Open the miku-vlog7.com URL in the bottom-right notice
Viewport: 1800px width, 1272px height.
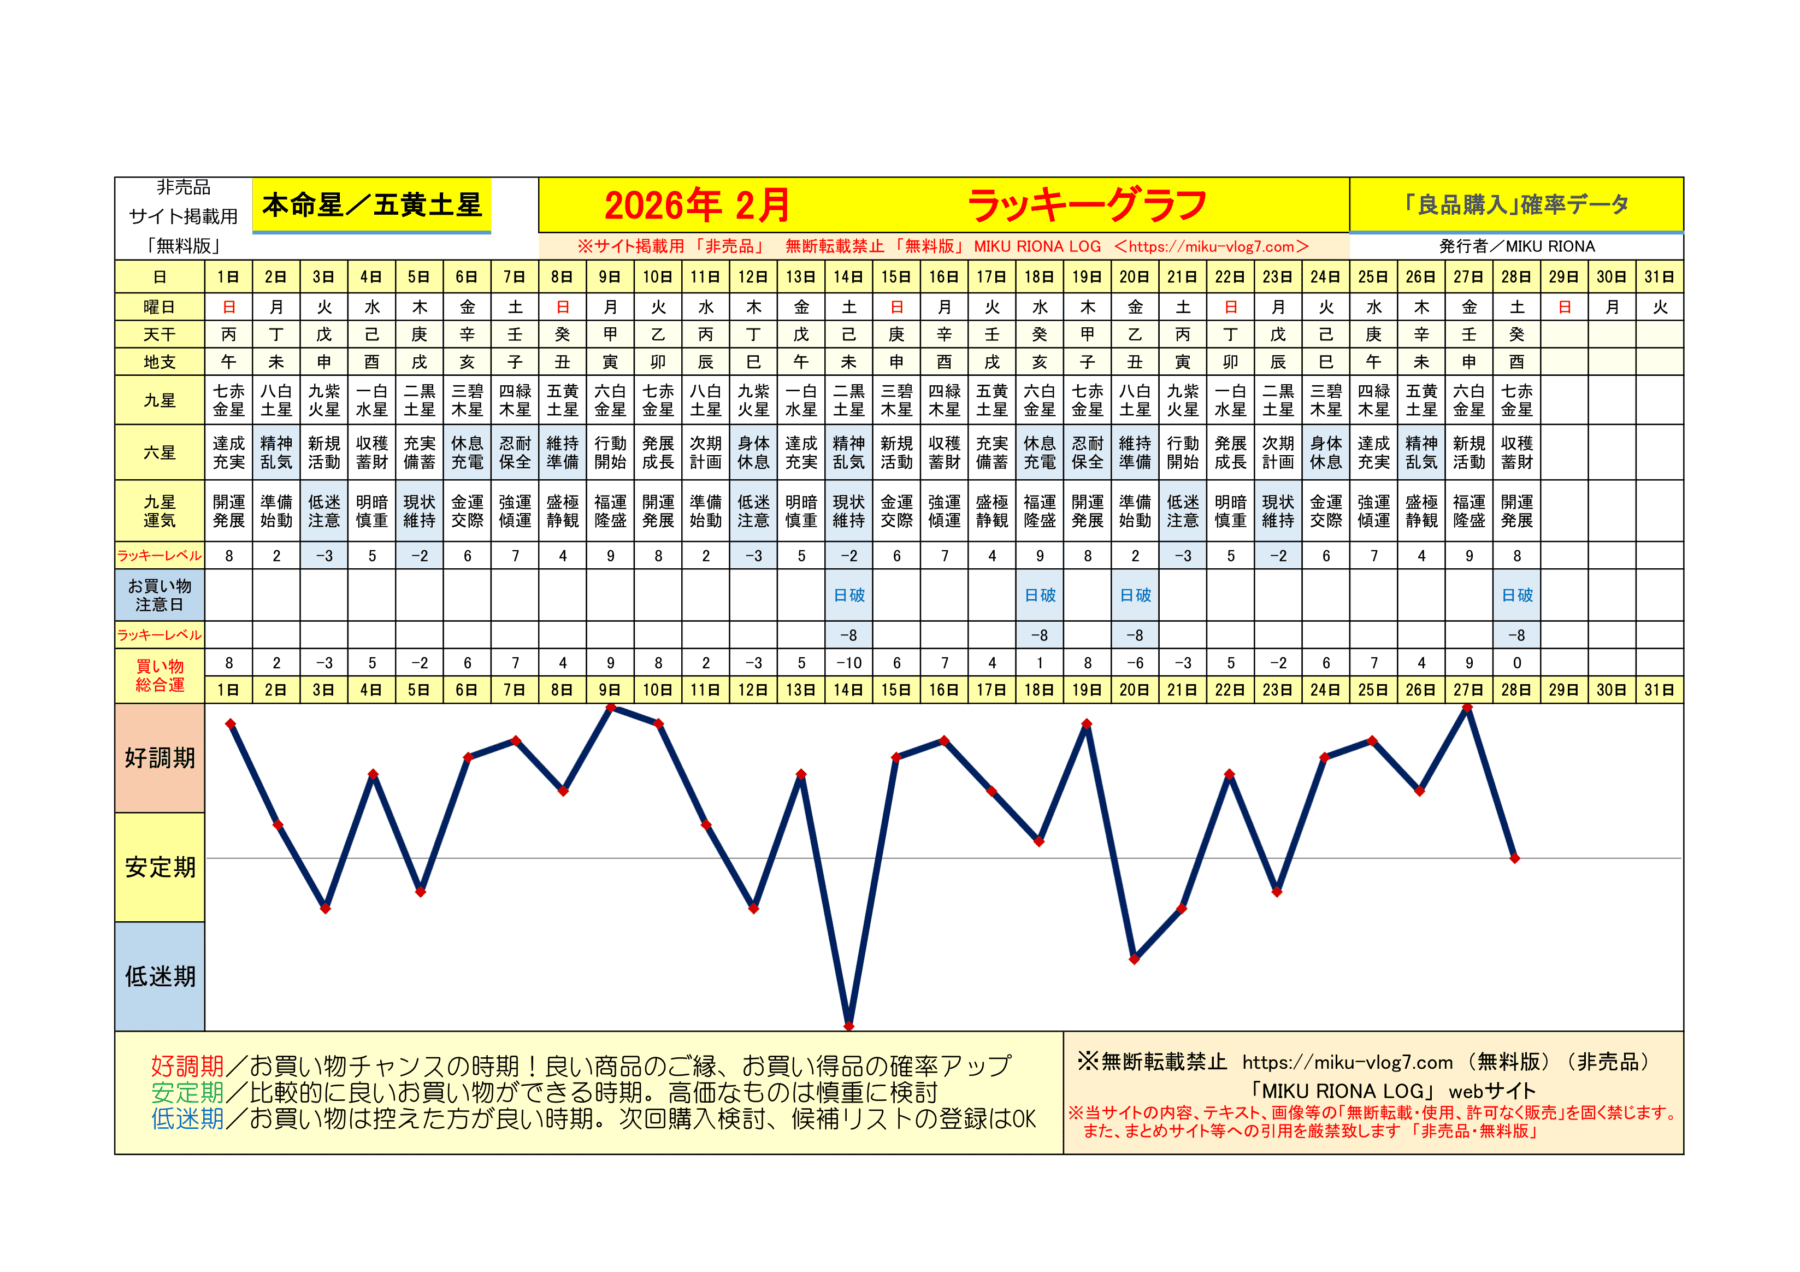(x=1347, y=1062)
